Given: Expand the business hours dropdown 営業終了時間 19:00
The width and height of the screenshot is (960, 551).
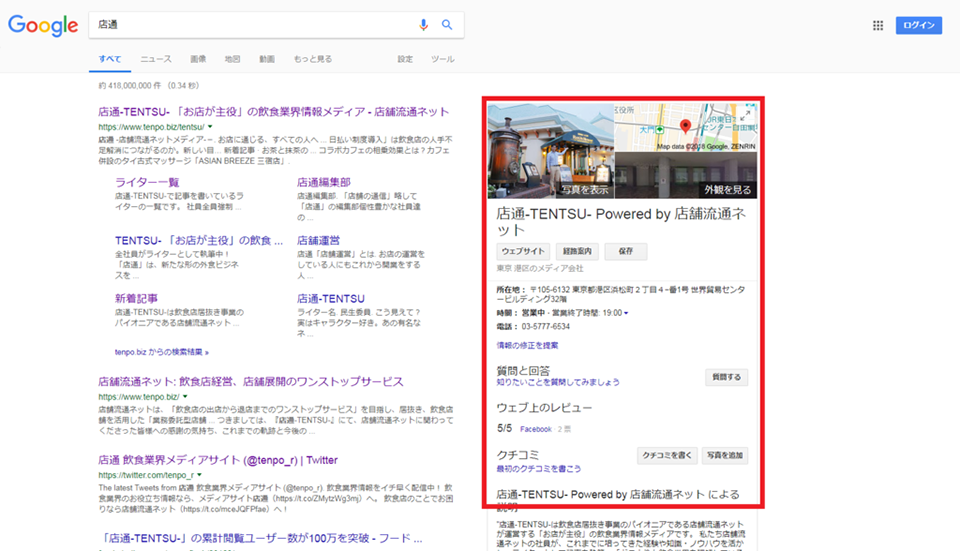Looking at the screenshot, I should point(626,313).
